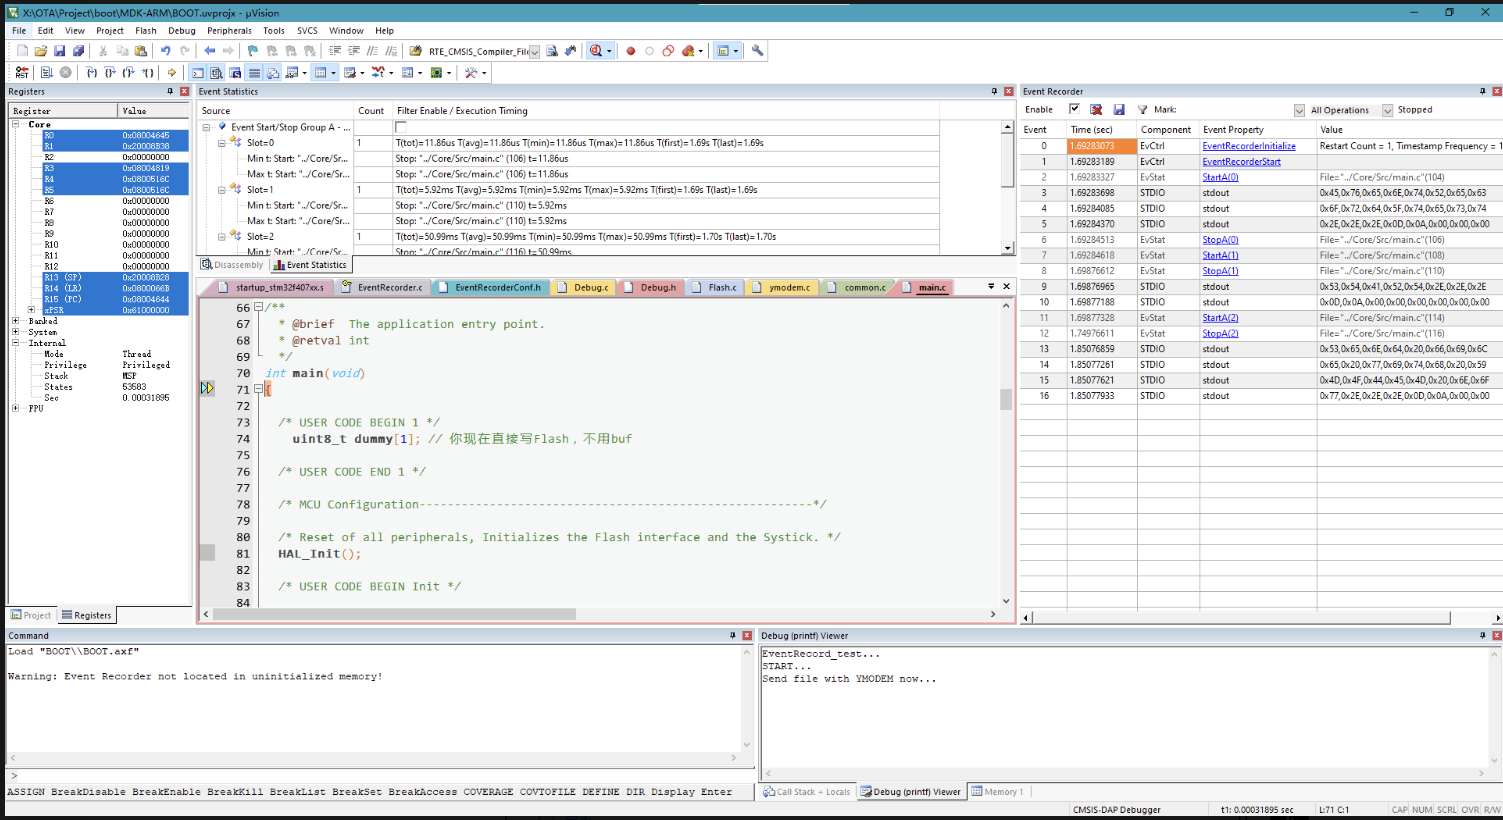The image size is (1503, 820).
Task: Click the StartA(2) event link
Action: point(1219,318)
